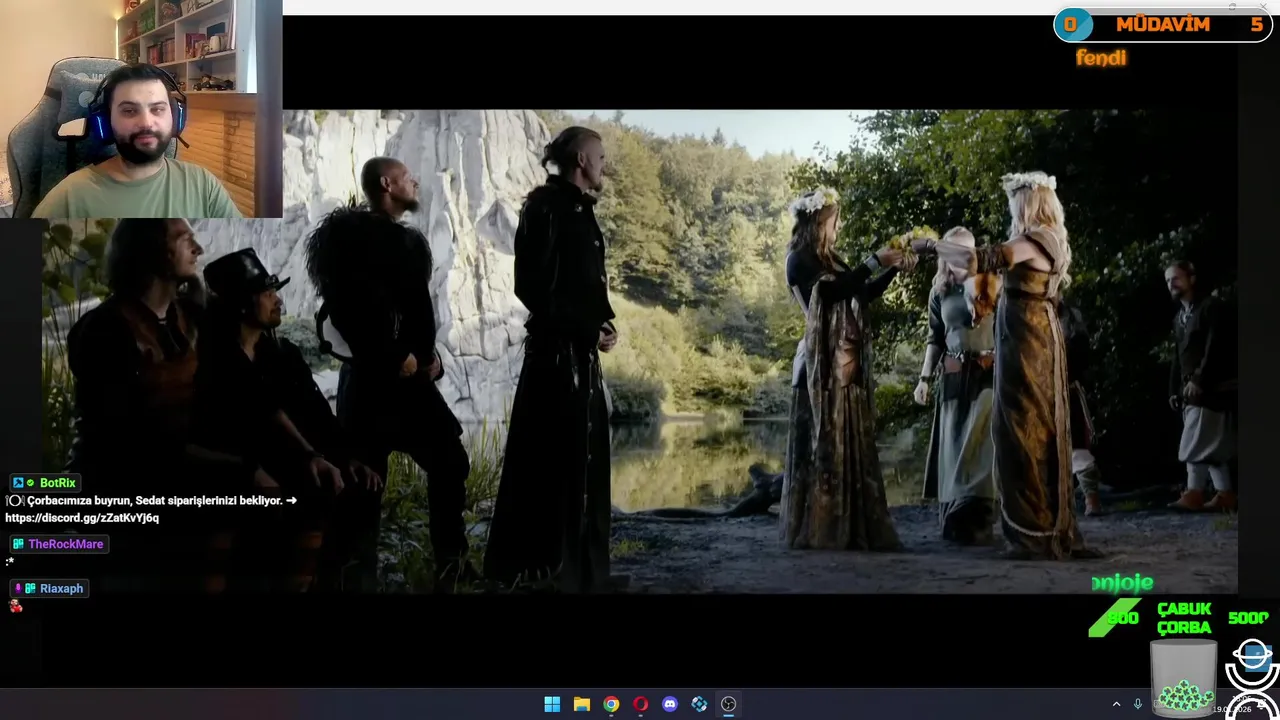Open the Windows Start menu
Viewport: 1280px width, 720px height.
tap(552, 704)
